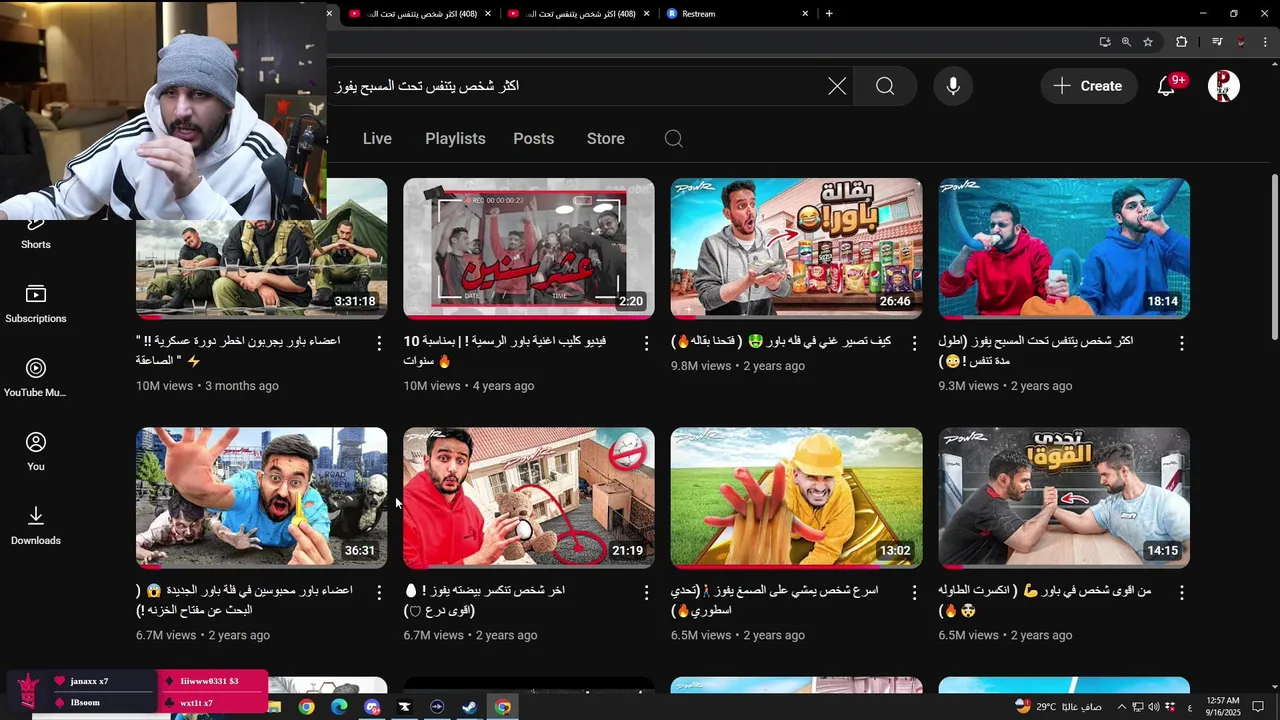Play the 36:31 zombie video thumbnail
Viewport: 1280px width, 720px height.
[261, 498]
